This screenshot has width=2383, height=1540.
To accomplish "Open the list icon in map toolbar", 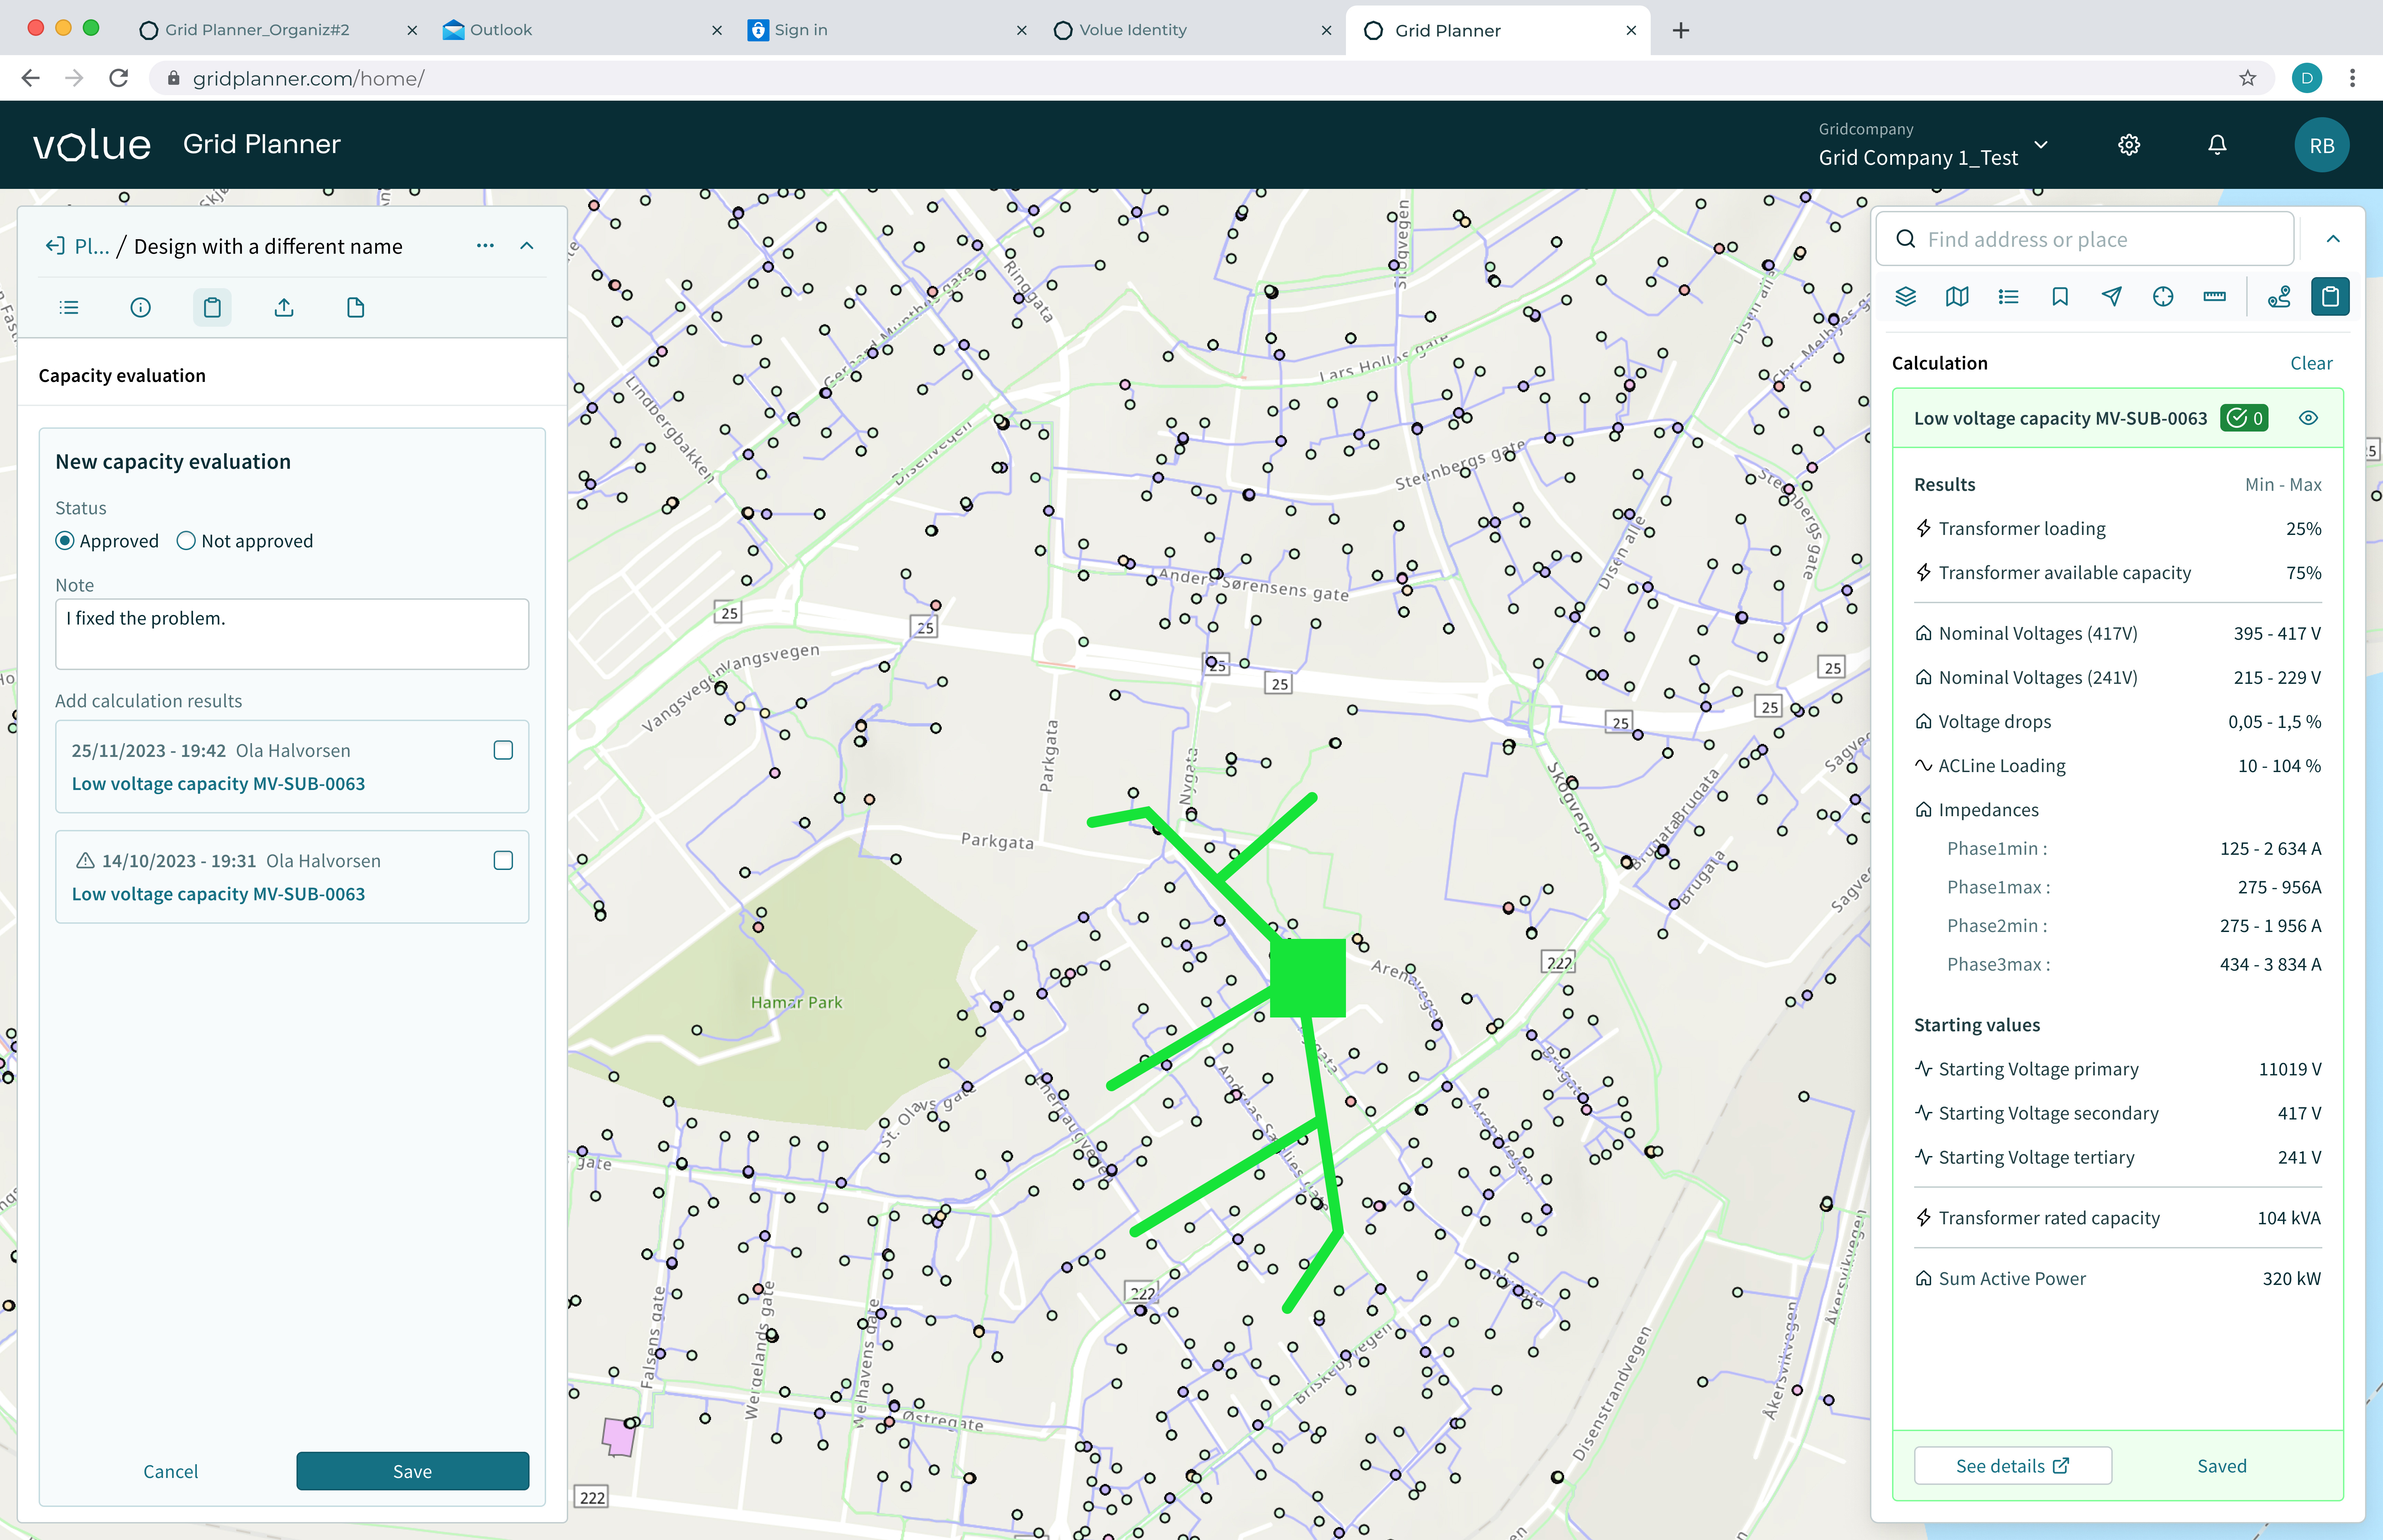I will (x=2008, y=297).
